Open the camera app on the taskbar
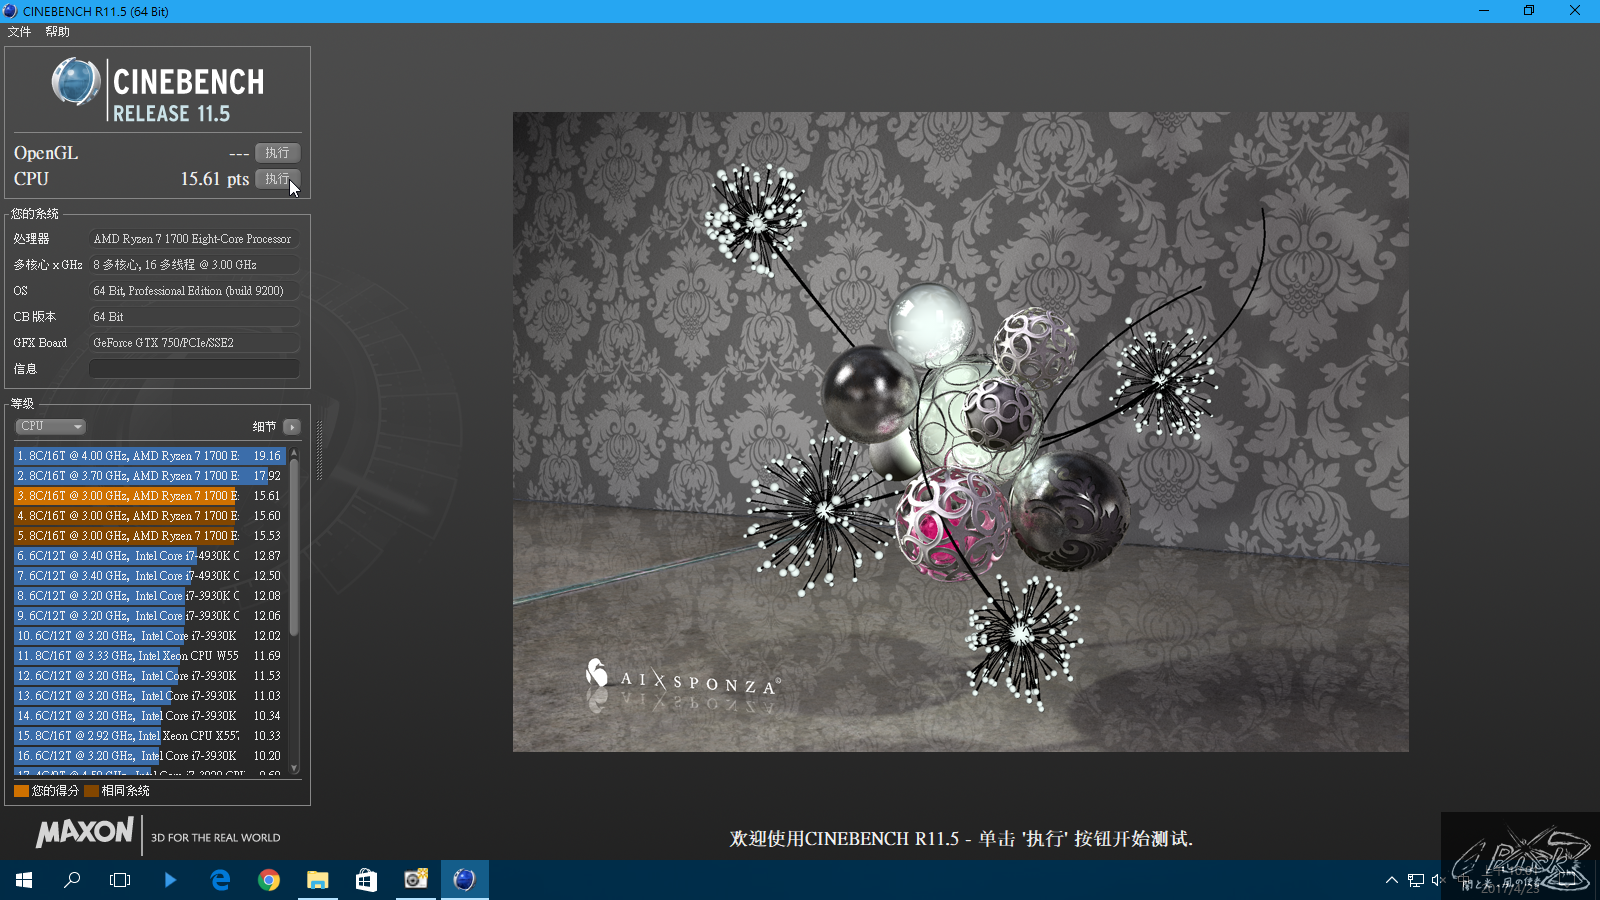Viewport: 1600px width, 900px height. tap(416, 880)
